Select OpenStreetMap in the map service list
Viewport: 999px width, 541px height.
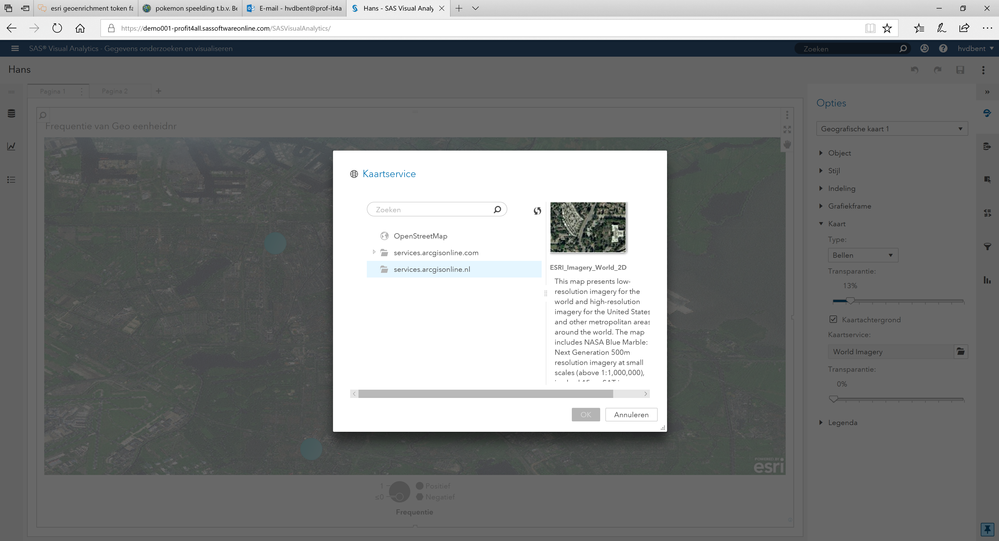point(420,236)
